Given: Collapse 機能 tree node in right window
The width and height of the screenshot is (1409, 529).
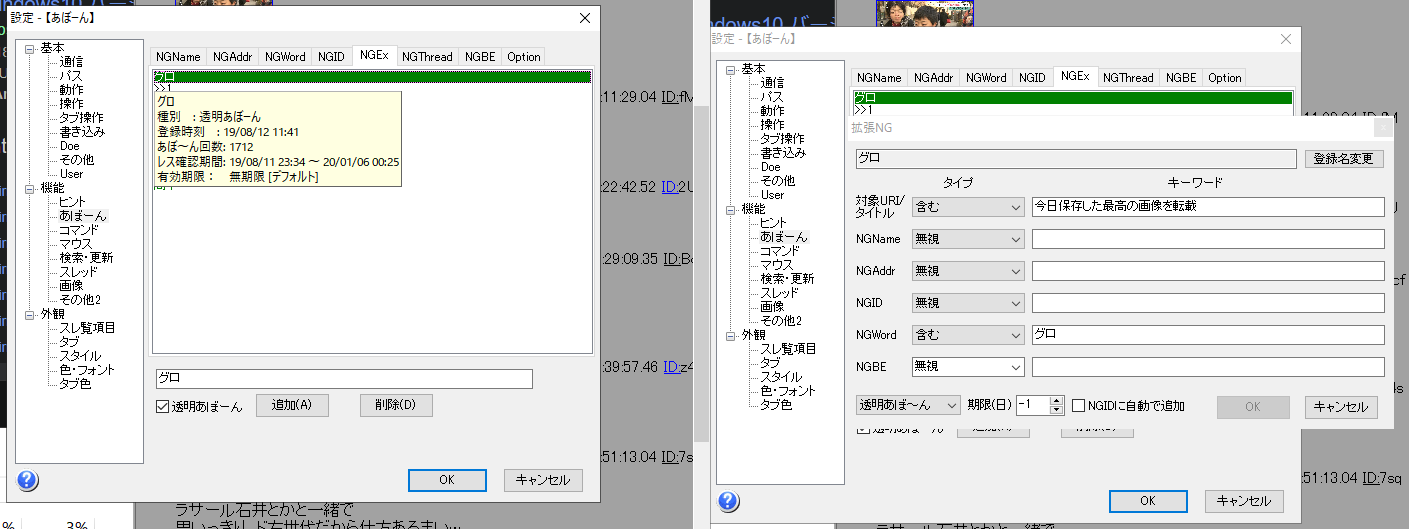Looking at the screenshot, I should tap(731, 209).
